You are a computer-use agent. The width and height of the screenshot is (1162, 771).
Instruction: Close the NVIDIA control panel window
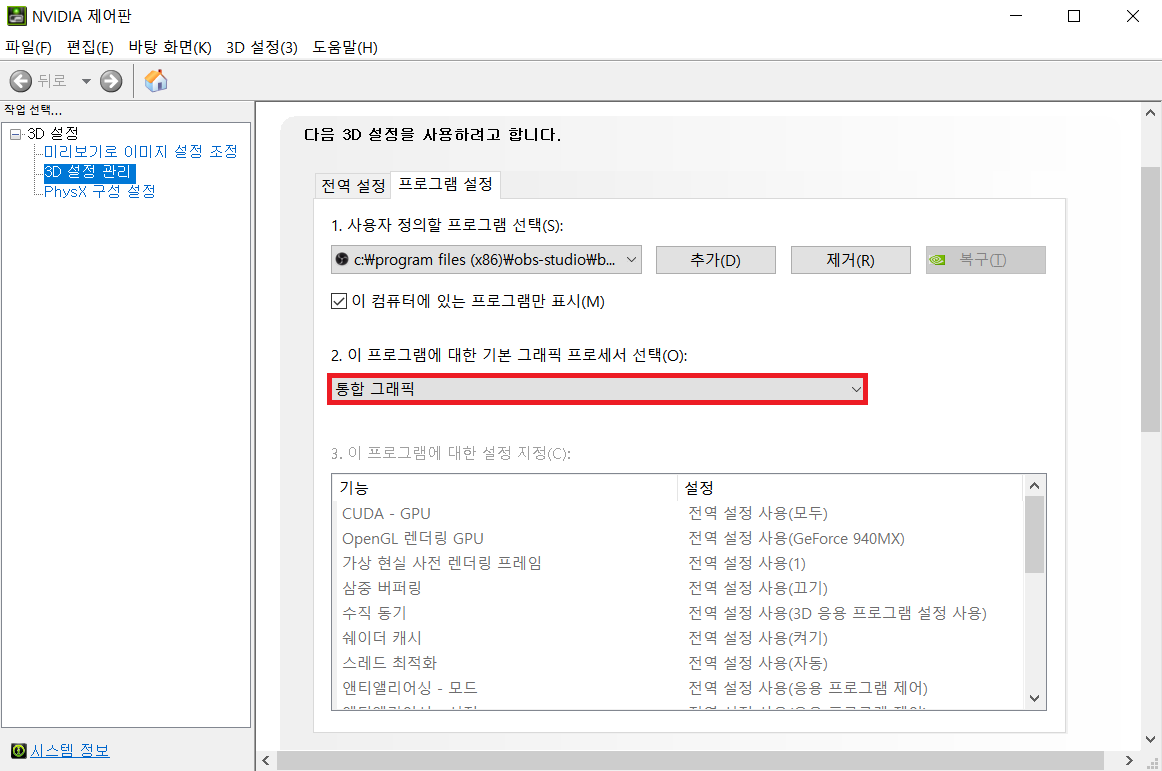pyautogui.click(x=1132, y=16)
